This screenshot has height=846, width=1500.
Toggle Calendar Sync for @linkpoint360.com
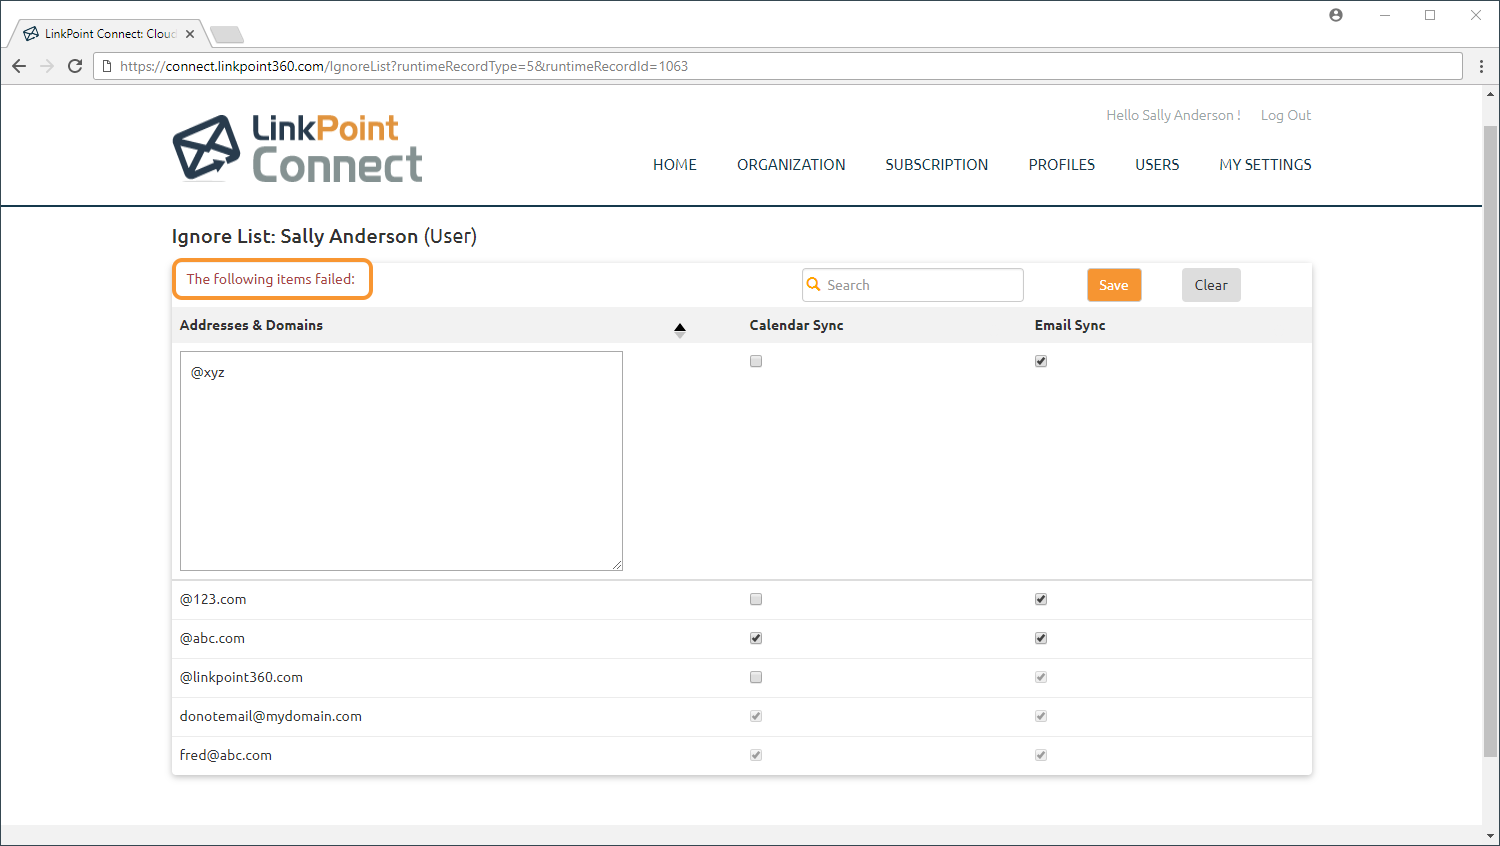pos(756,677)
